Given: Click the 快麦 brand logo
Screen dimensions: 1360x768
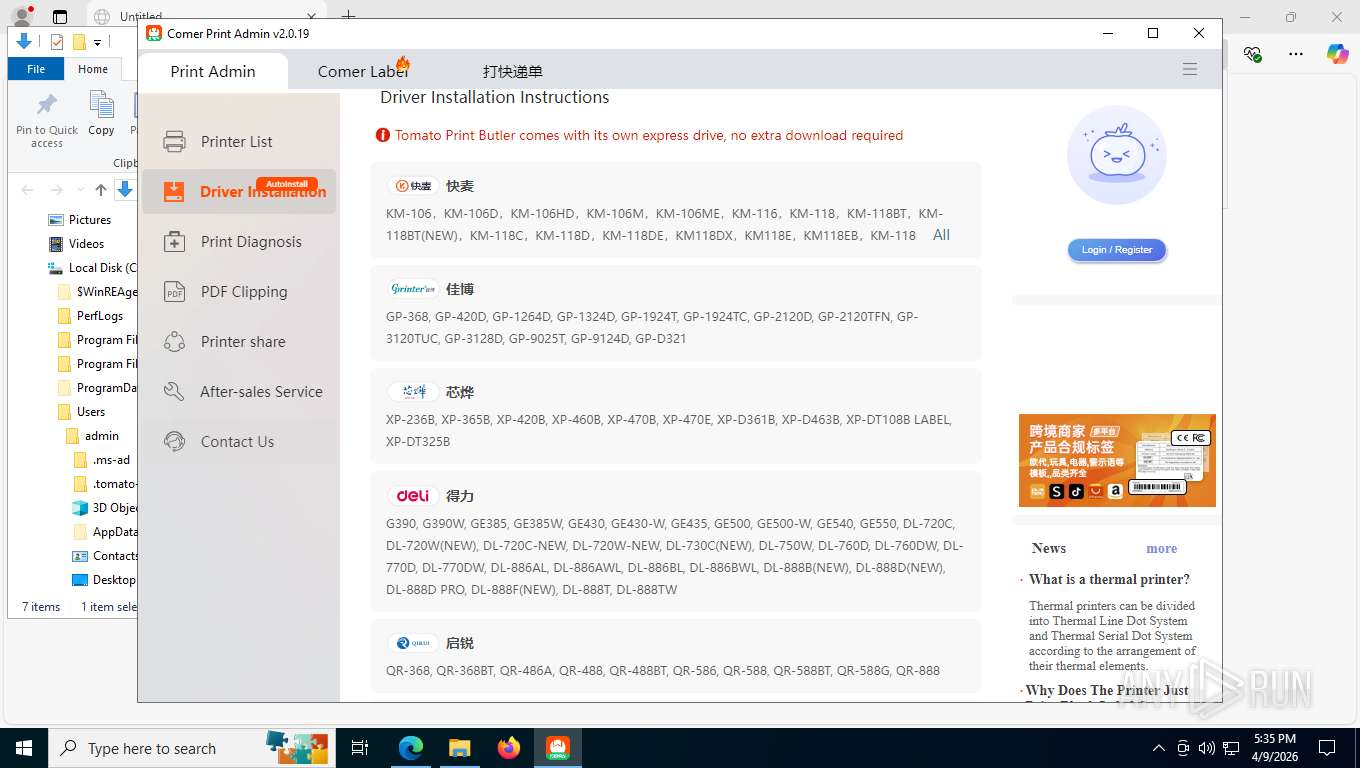Looking at the screenshot, I should point(413,186).
